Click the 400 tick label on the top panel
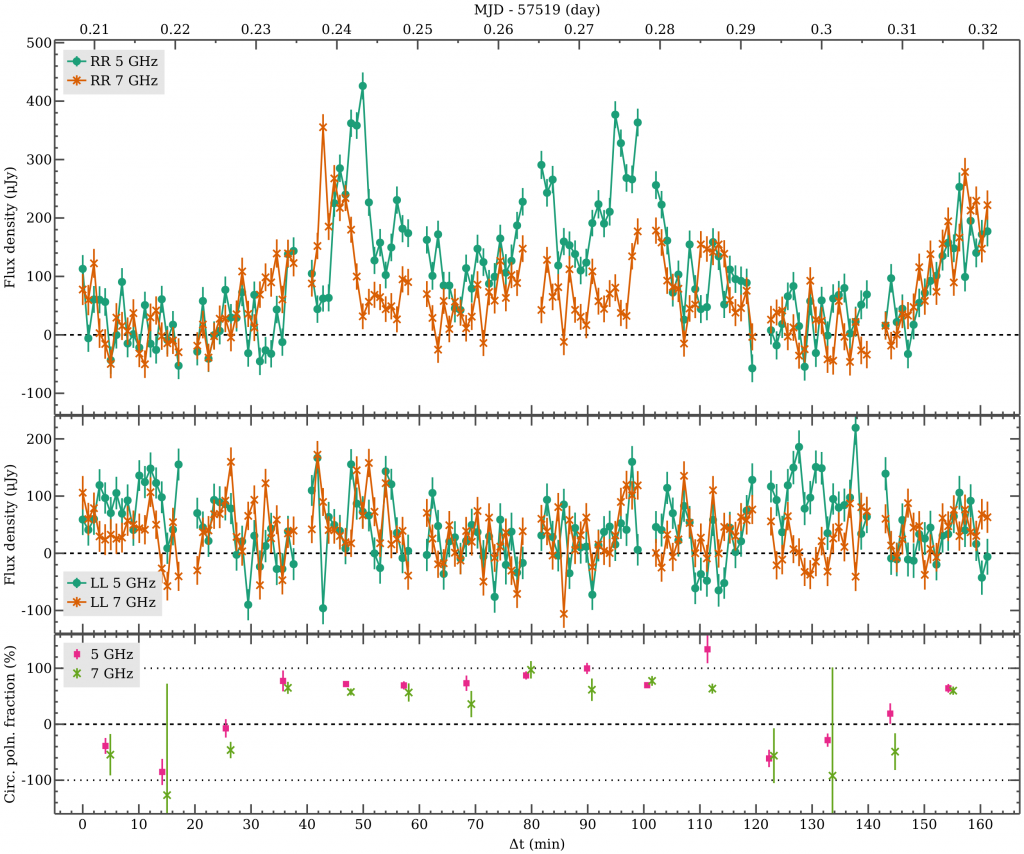Screen dimensions: 1024x854 pos(39,101)
